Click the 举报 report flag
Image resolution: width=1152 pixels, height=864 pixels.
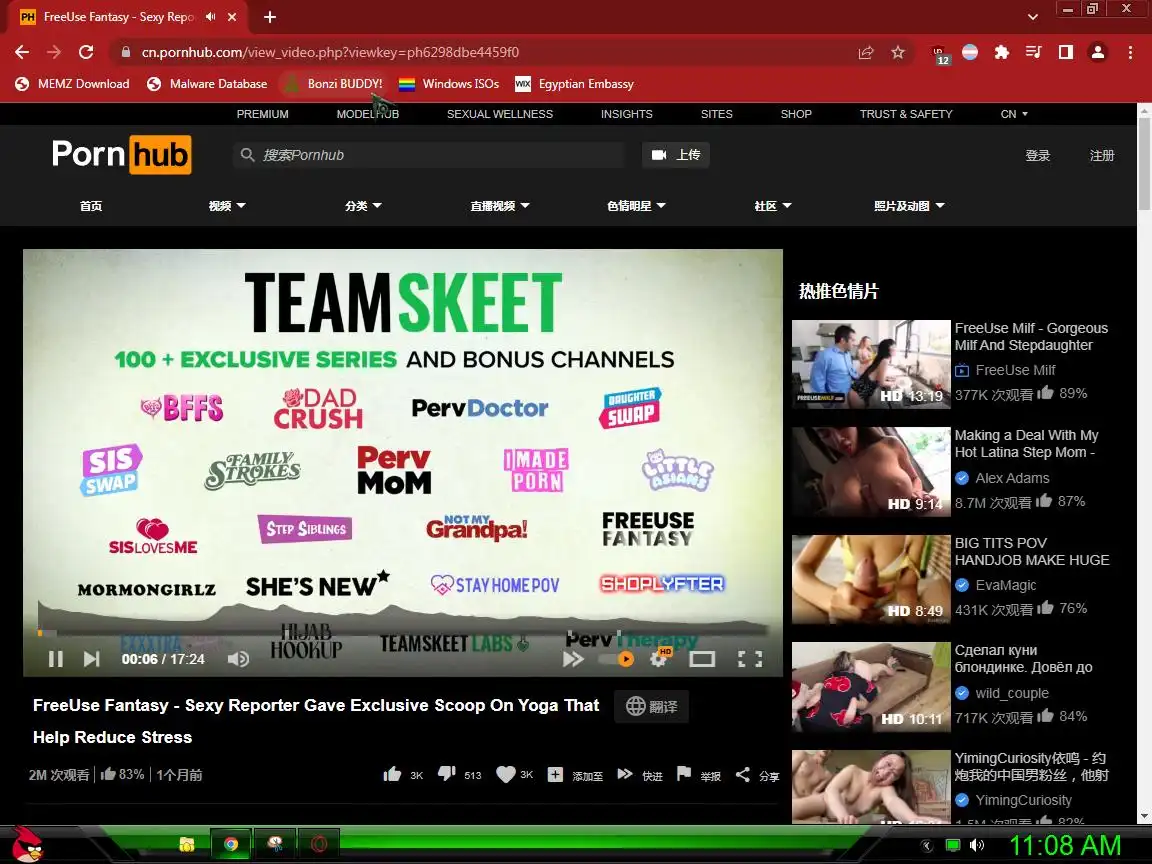click(698, 775)
